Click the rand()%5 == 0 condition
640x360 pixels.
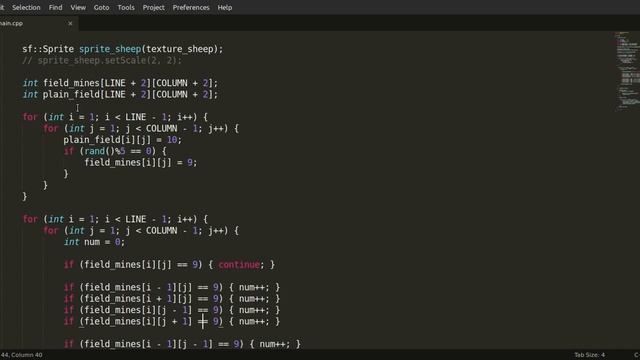click(118, 151)
